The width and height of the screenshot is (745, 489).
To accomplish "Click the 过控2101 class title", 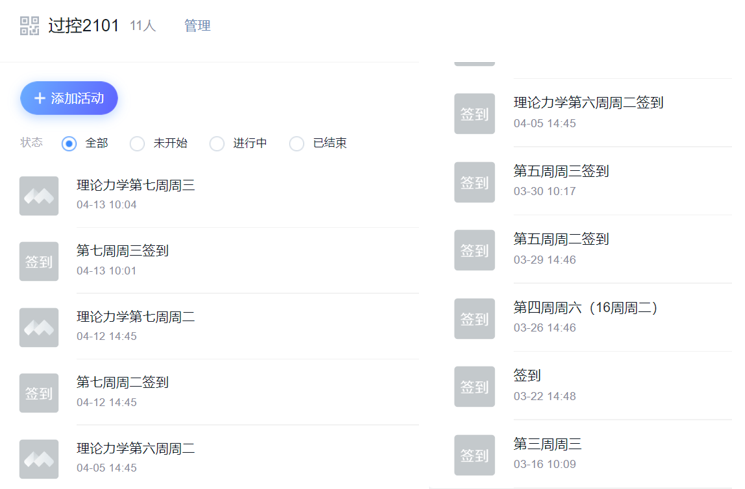I will [84, 26].
